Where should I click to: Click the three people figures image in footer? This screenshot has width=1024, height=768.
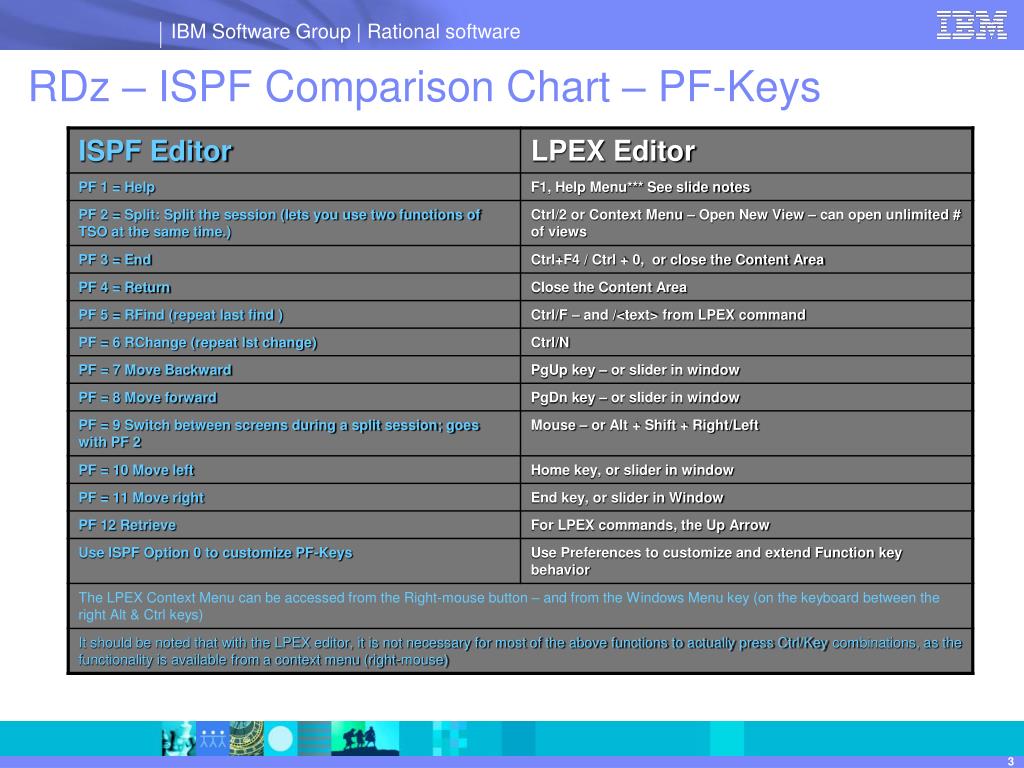(x=213, y=739)
